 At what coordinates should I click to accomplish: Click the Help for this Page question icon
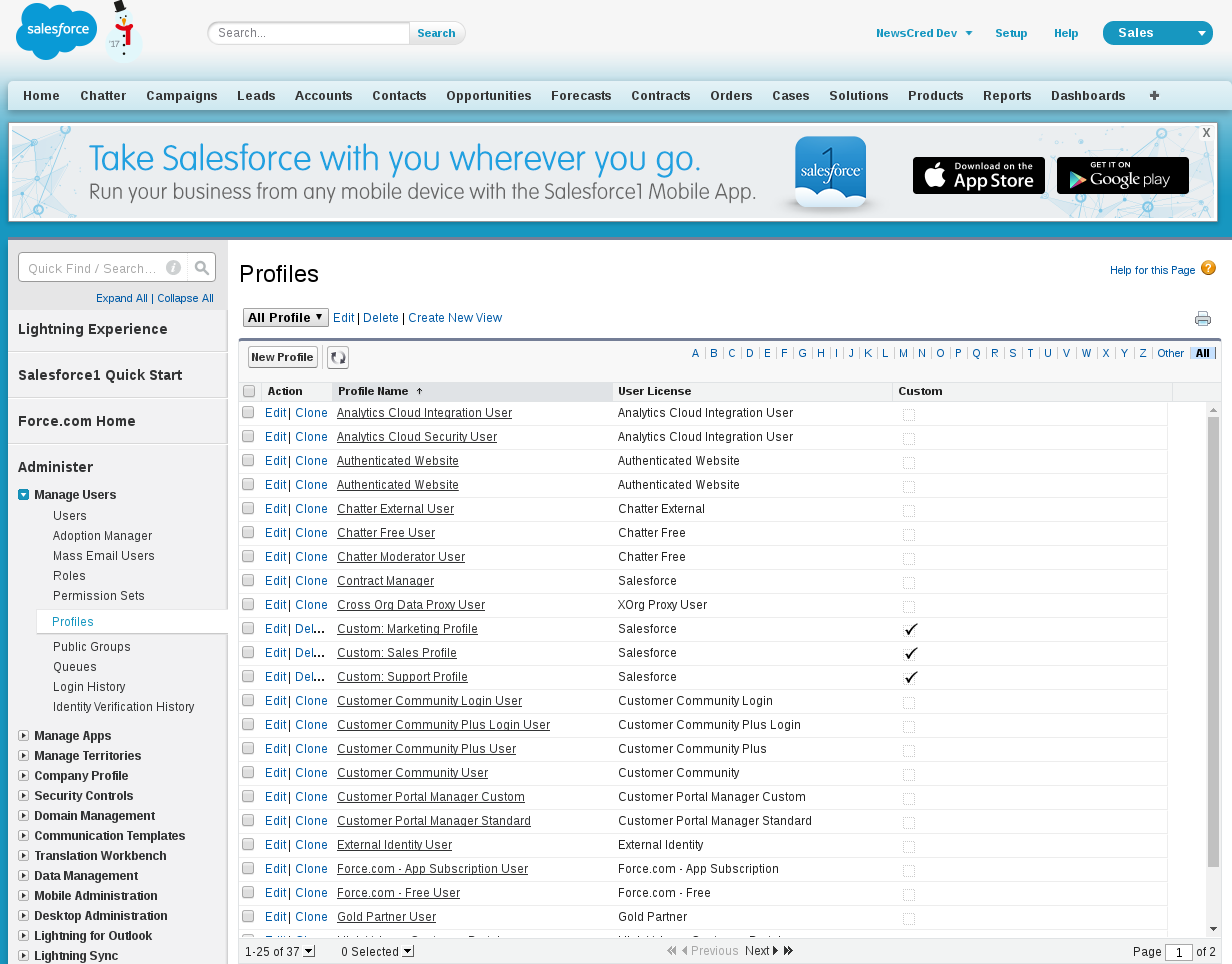point(1208,268)
